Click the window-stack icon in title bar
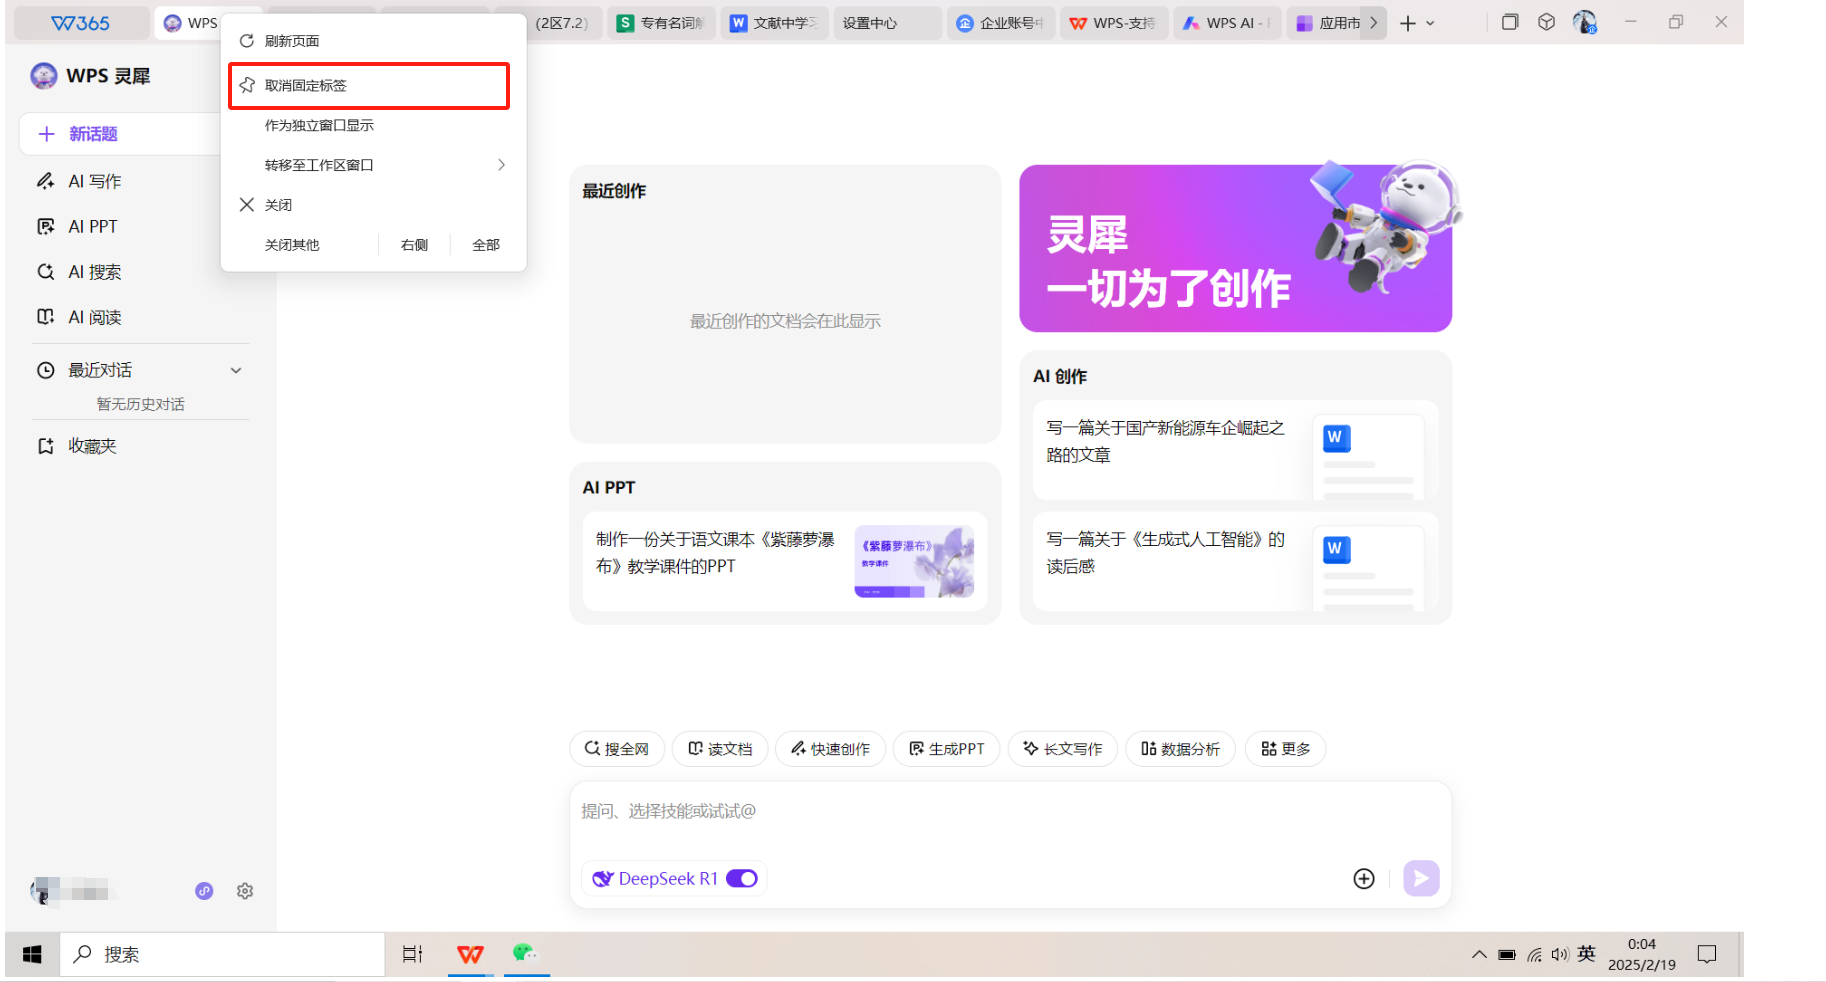Image resolution: width=1826 pixels, height=982 pixels. tap(1510, 22)
